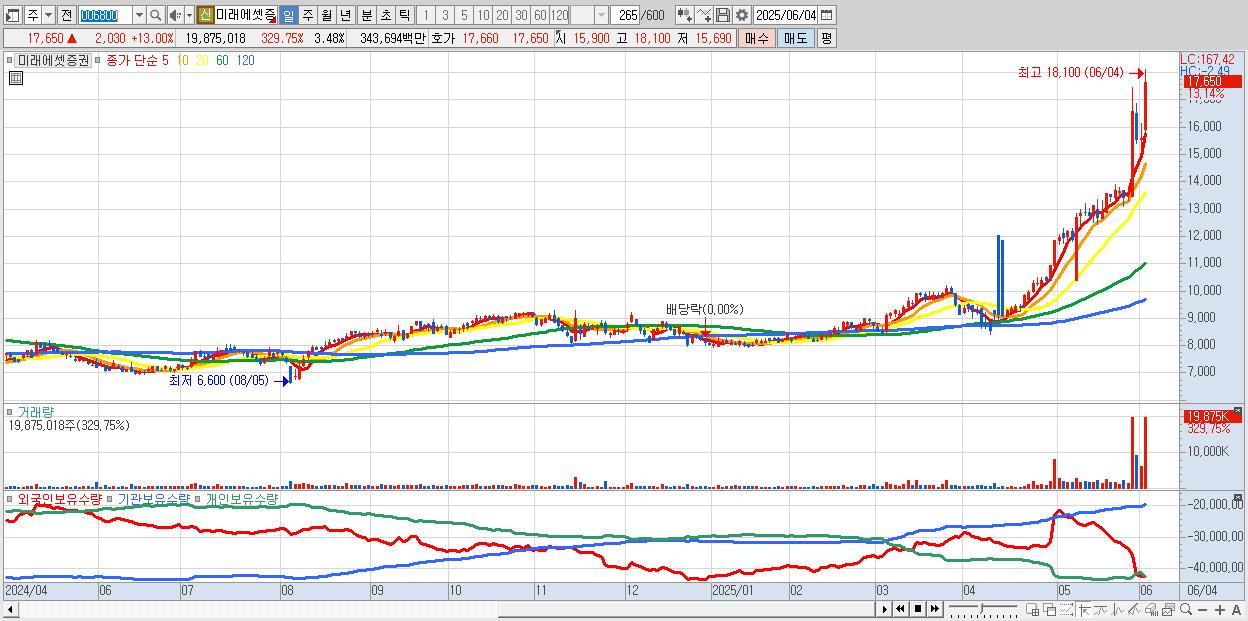Image resolution: width=1248 pixels, height=621 pixels.
Task: Select the 주 (weekly) period toggle
Action: click(x=307, y=15)
